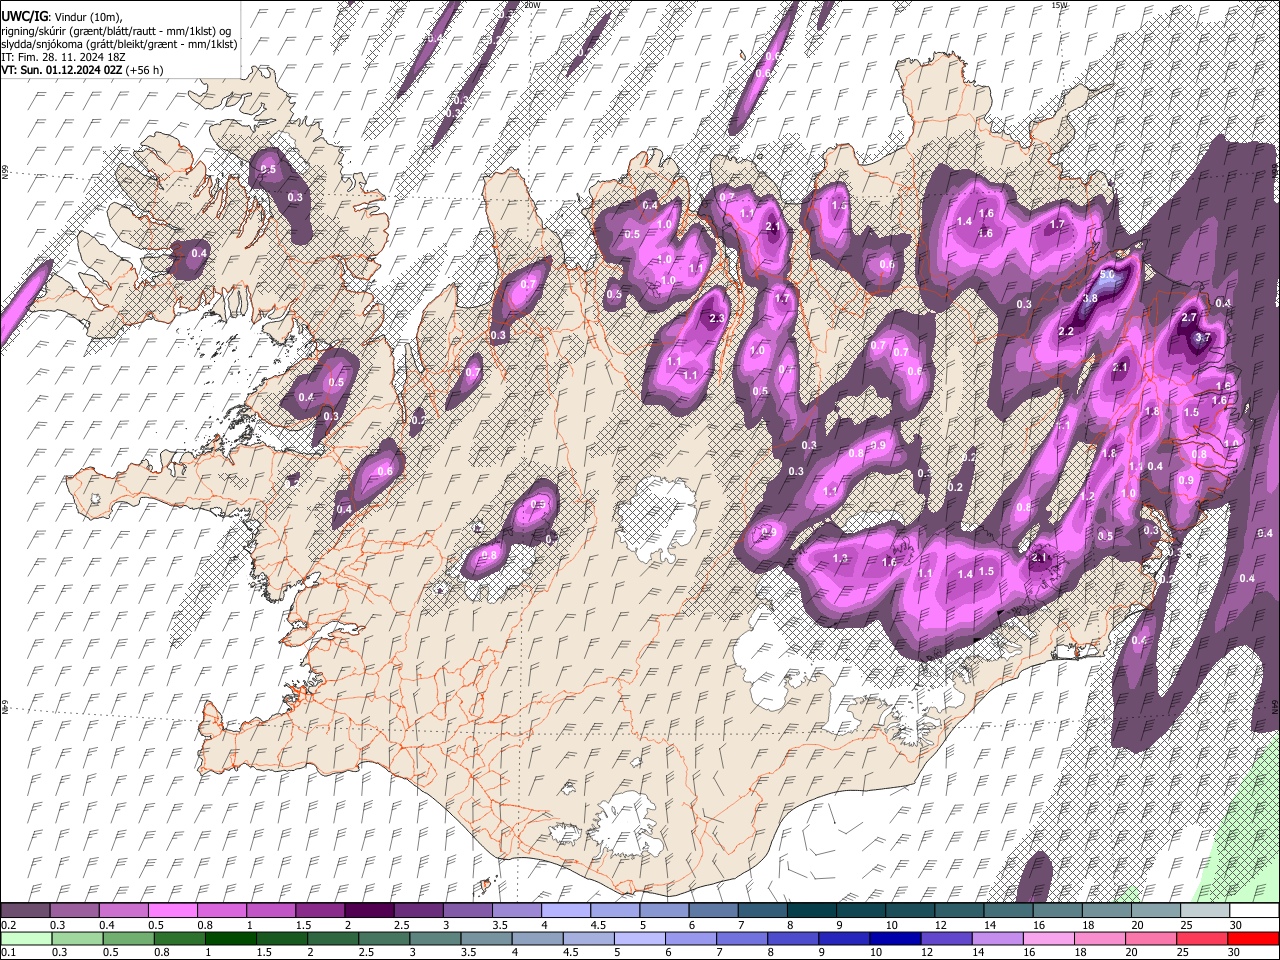This screenshot has height=960, width=1280.
Task: Click the '(+56 h)' forecast offset text
Action: point(145,70)
